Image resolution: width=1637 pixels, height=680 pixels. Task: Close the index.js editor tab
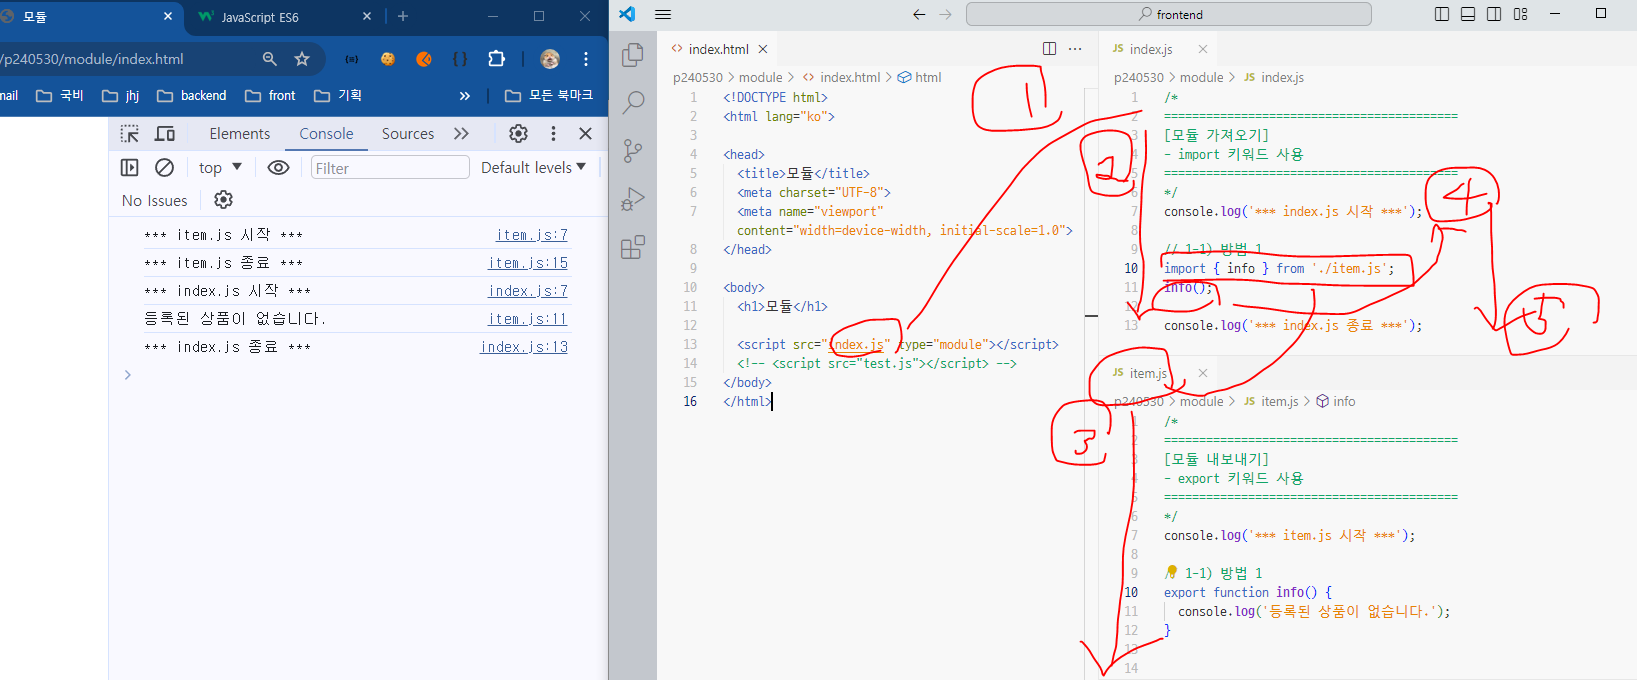1203,49
